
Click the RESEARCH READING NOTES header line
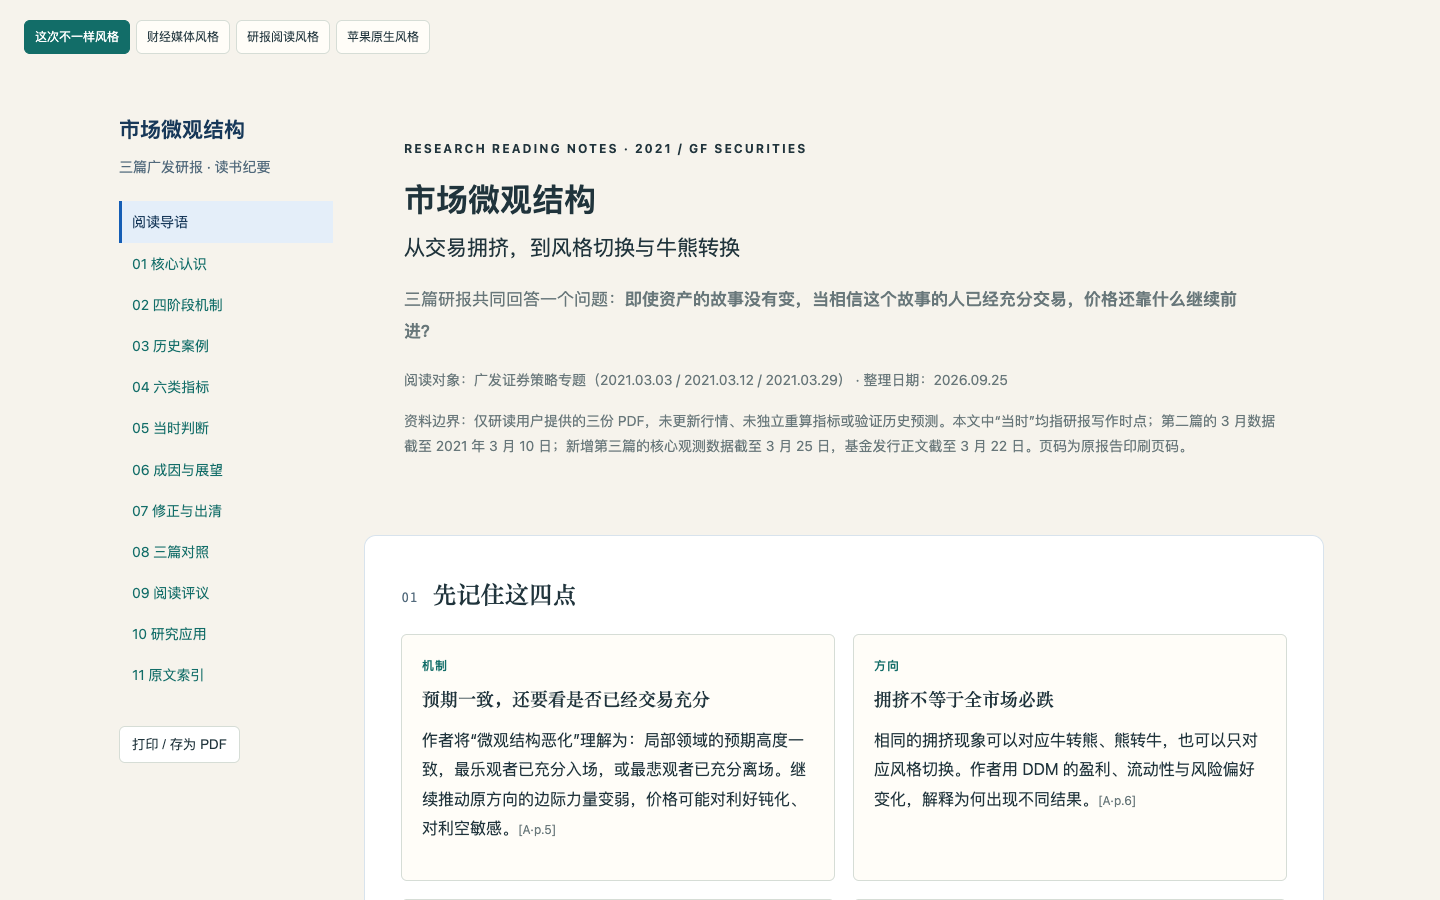point(605,149)
